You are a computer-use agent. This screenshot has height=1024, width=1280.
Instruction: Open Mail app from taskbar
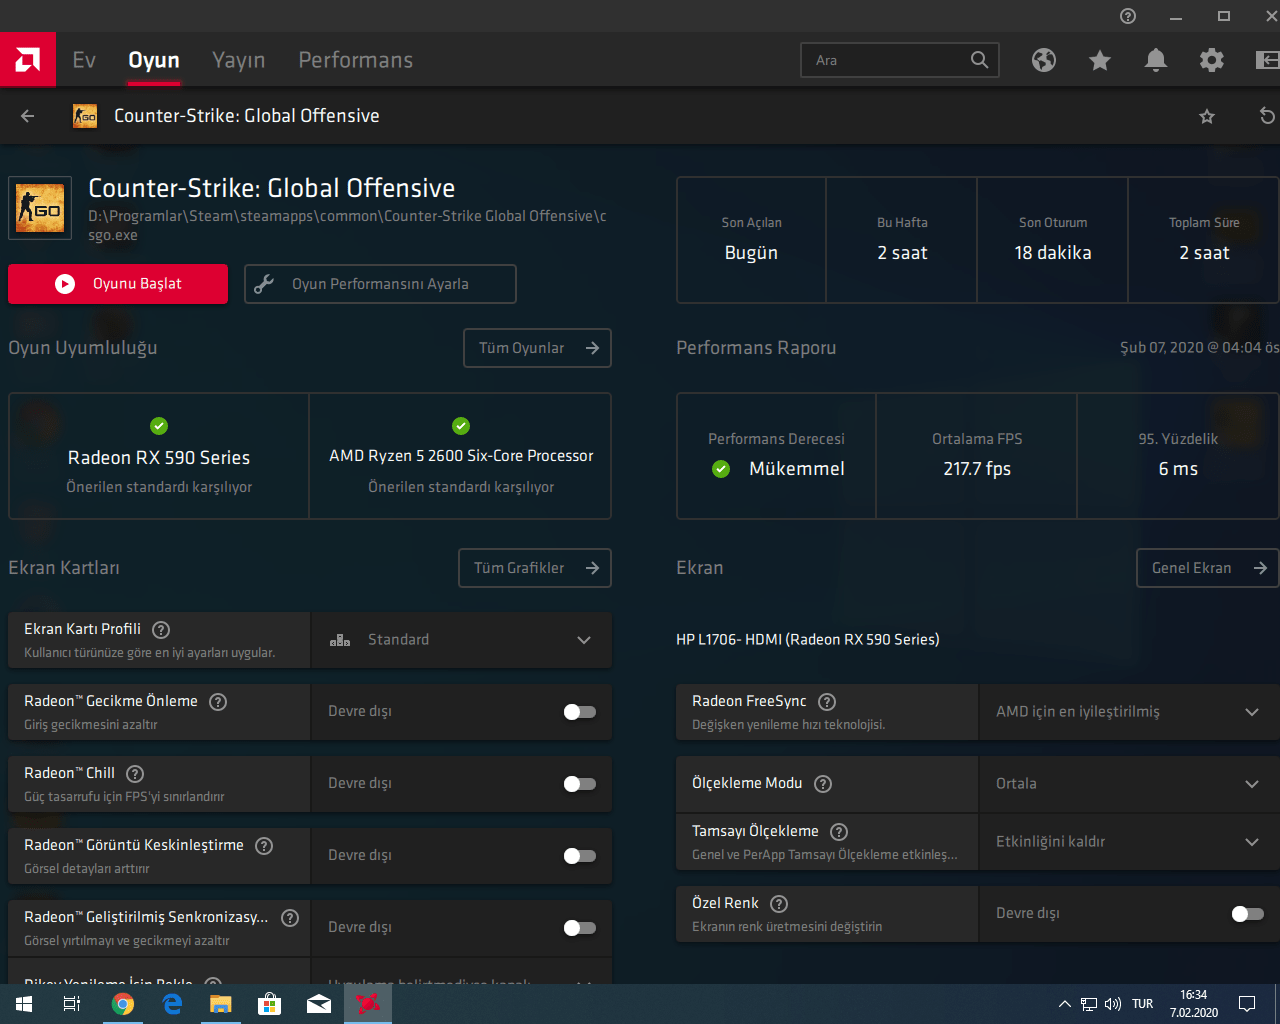[319, 1004]
